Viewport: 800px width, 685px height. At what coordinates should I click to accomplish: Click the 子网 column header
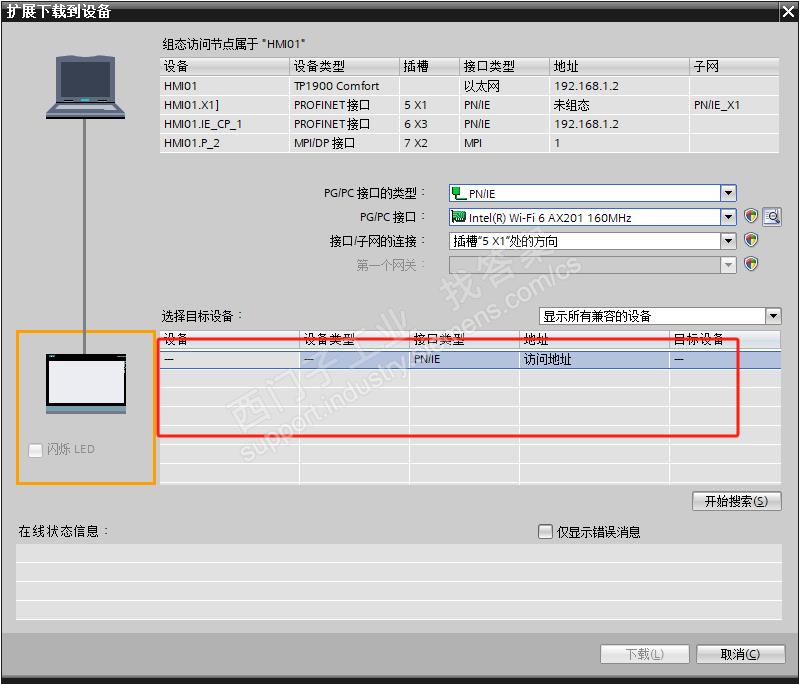coord(734,66)
